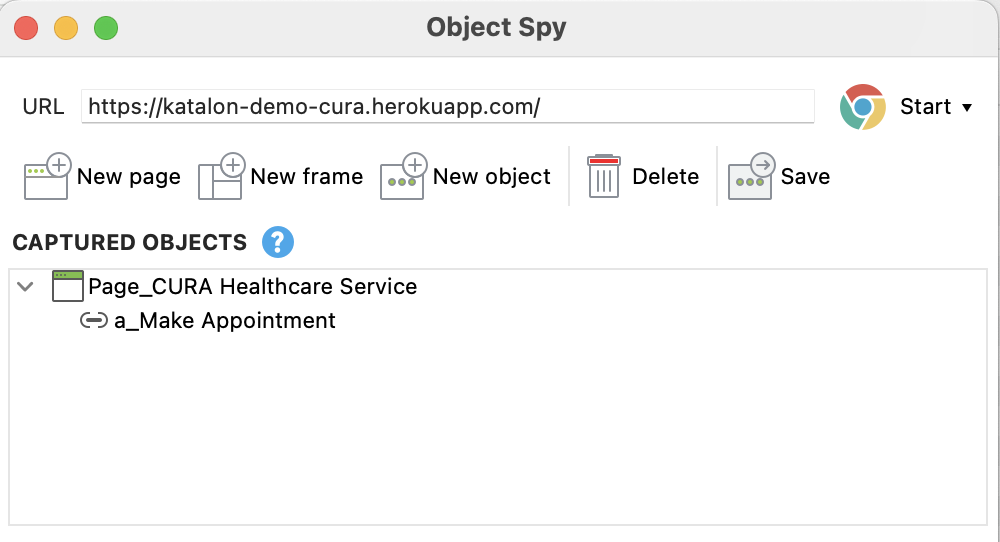Select Page_CURA Healthcare Service in the tree

(252, 287)
